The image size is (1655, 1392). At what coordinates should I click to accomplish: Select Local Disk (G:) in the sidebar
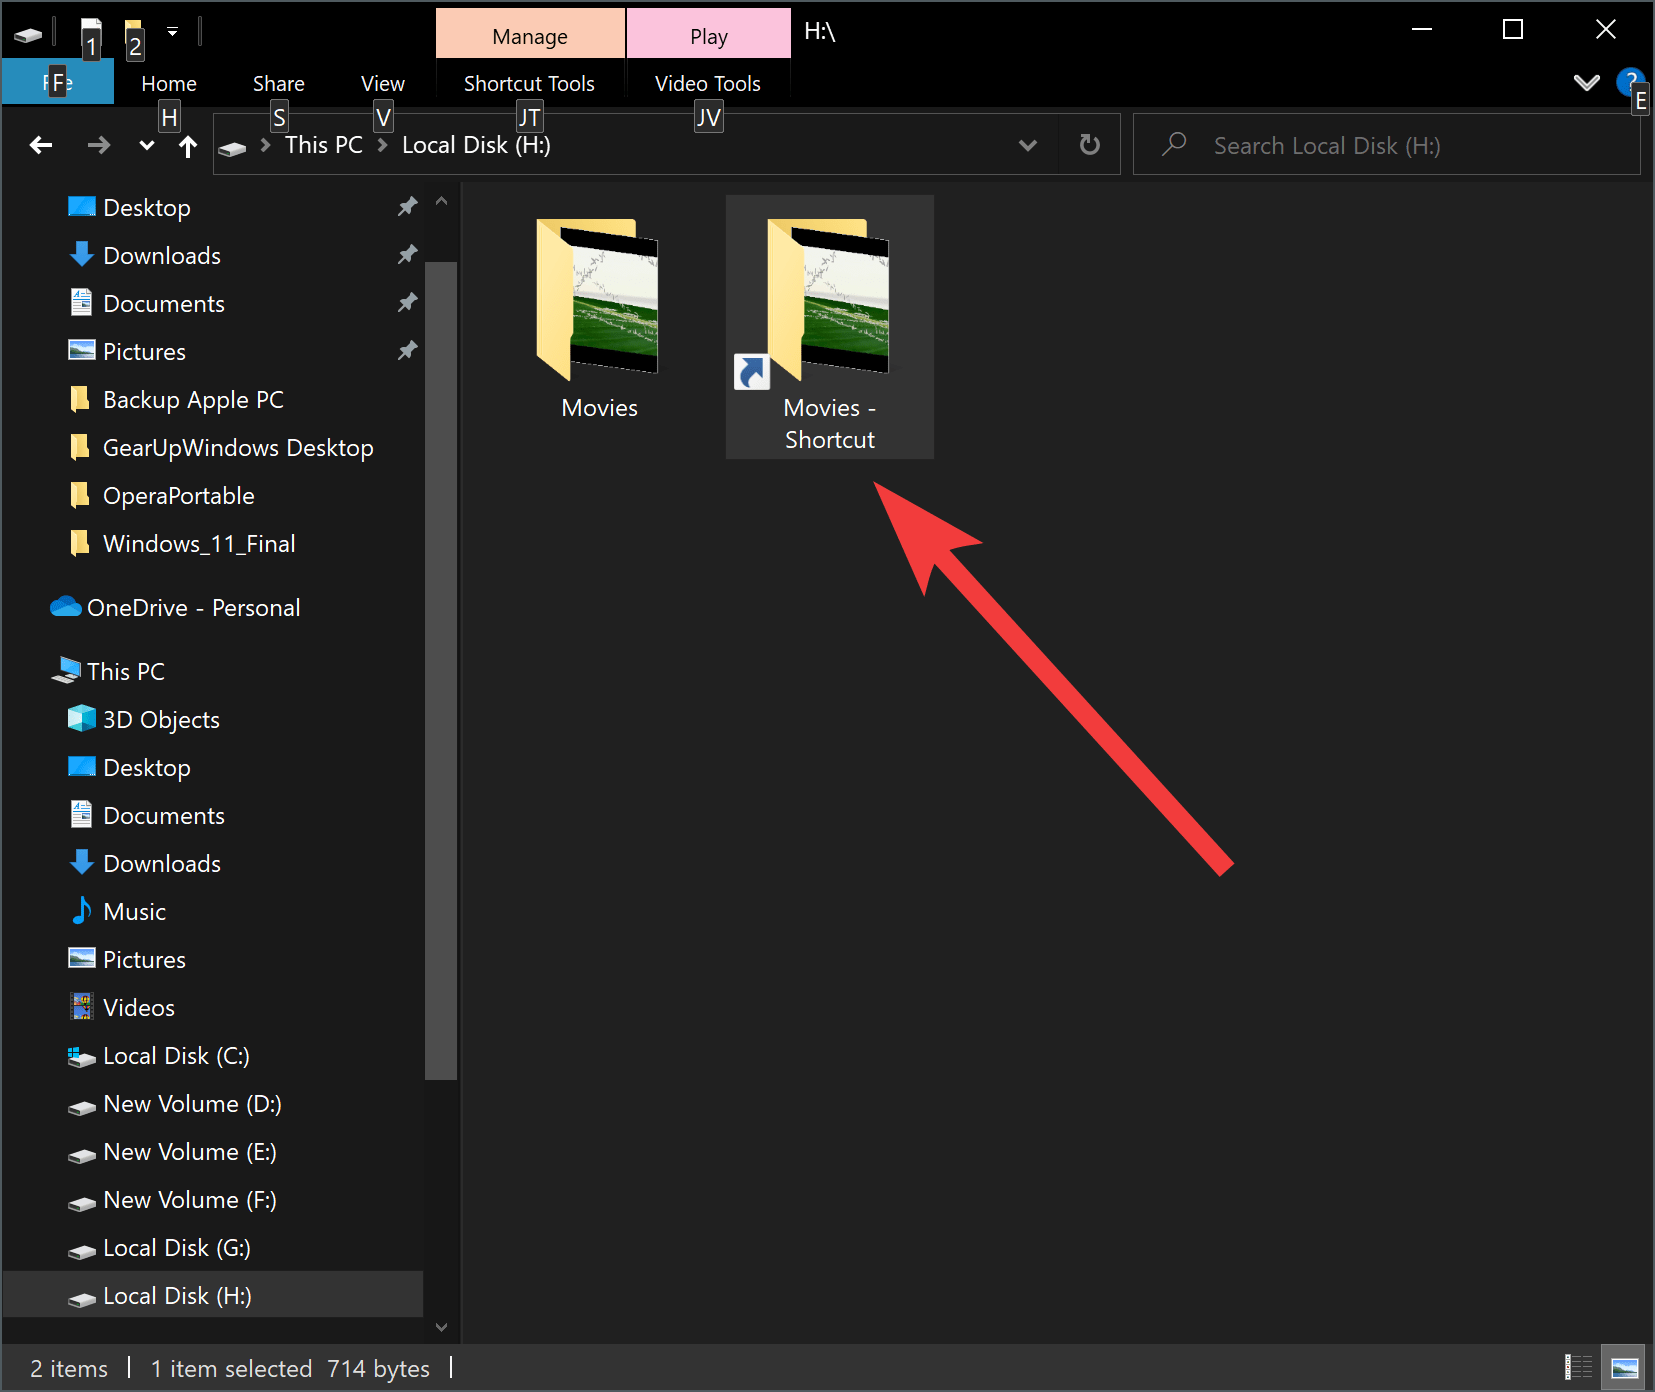[176, 1247]
